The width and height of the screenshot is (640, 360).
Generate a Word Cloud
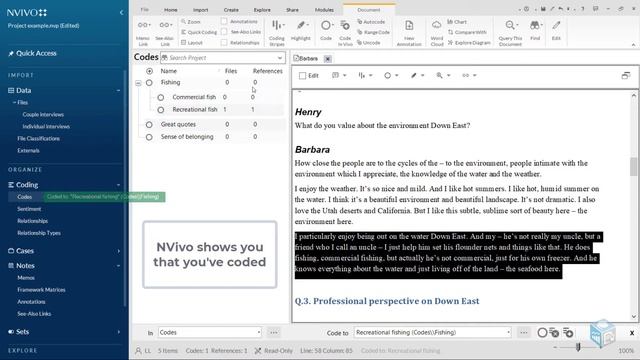[437, 33]
